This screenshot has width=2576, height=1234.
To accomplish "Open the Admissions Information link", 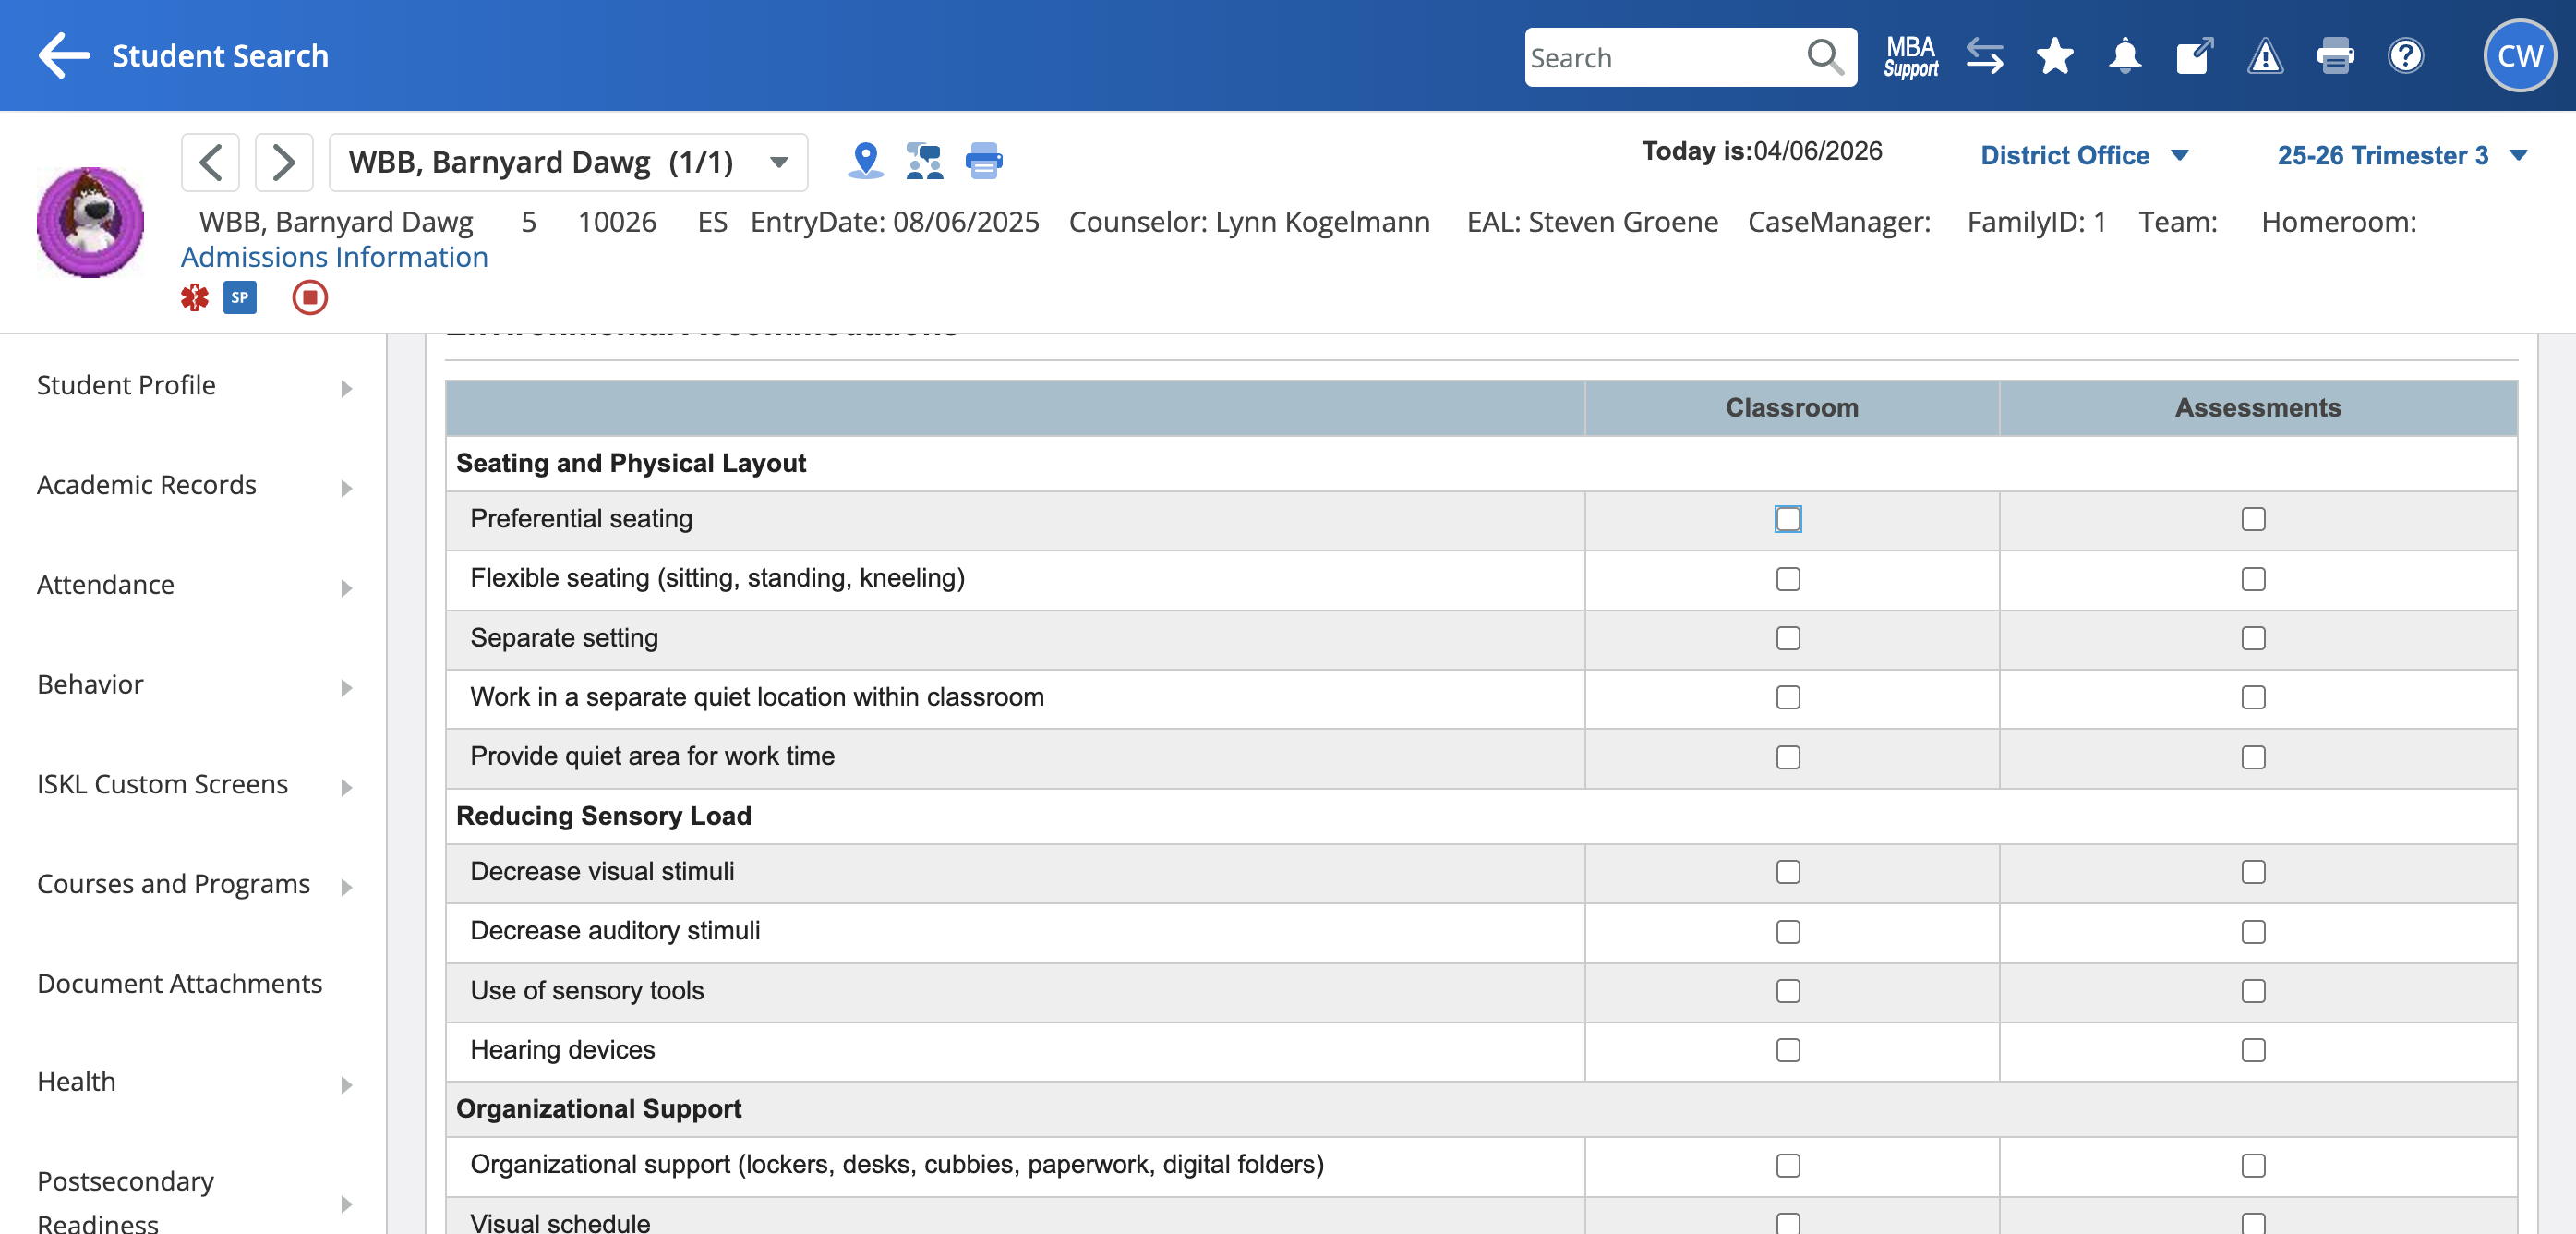I will click(x=334, y=257).
